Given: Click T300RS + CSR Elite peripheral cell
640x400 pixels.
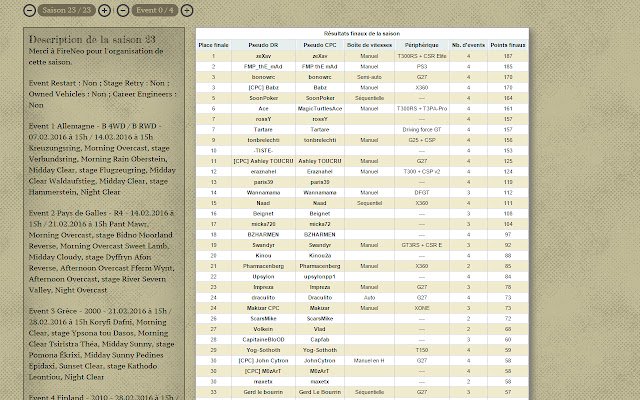Looking at the screenshot, I should [x=422, y=56].
